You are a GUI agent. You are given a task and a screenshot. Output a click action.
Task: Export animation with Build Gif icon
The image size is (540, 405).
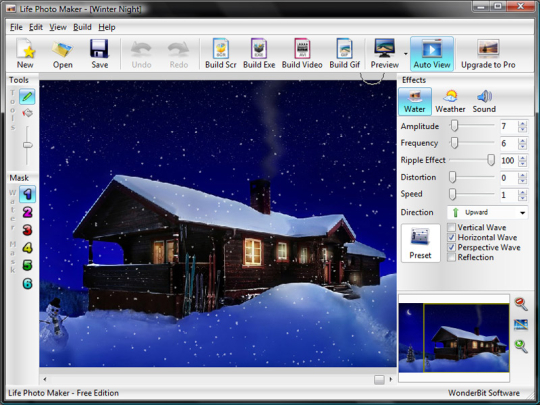[344, 54]
